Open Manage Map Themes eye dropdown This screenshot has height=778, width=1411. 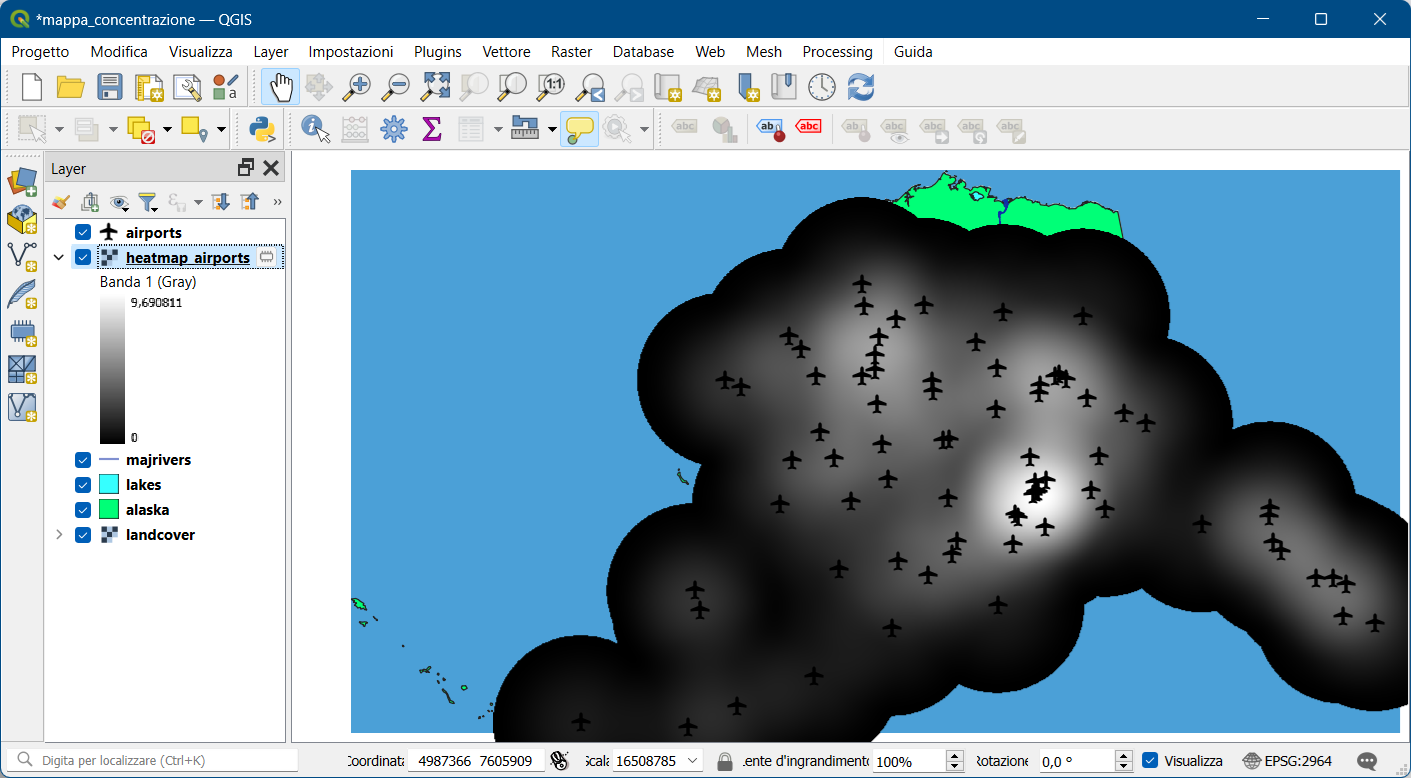tap(120, 202)
